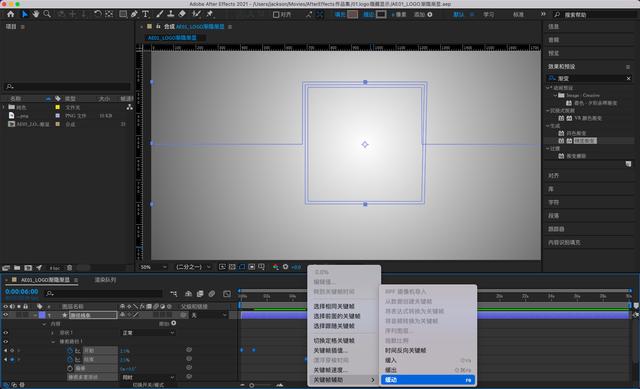Collapse the 修剪路径 1 group
640x389 pixels.
point(53,342)
